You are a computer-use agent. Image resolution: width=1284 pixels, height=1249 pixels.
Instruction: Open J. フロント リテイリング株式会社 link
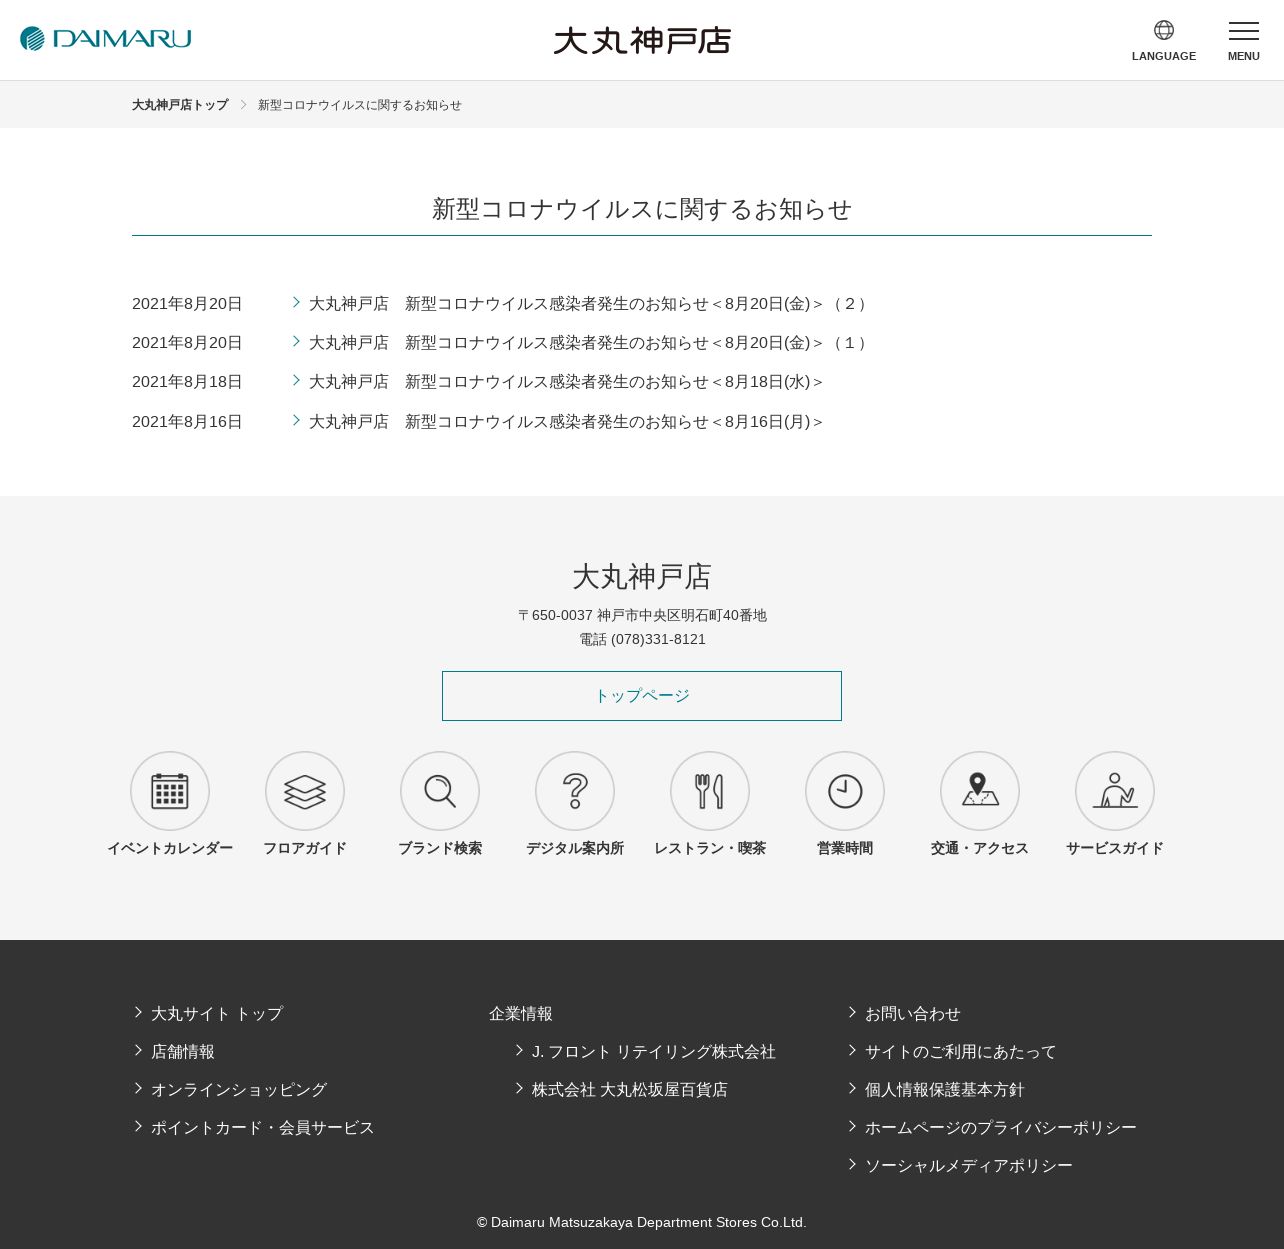[x=654, y=1052]
